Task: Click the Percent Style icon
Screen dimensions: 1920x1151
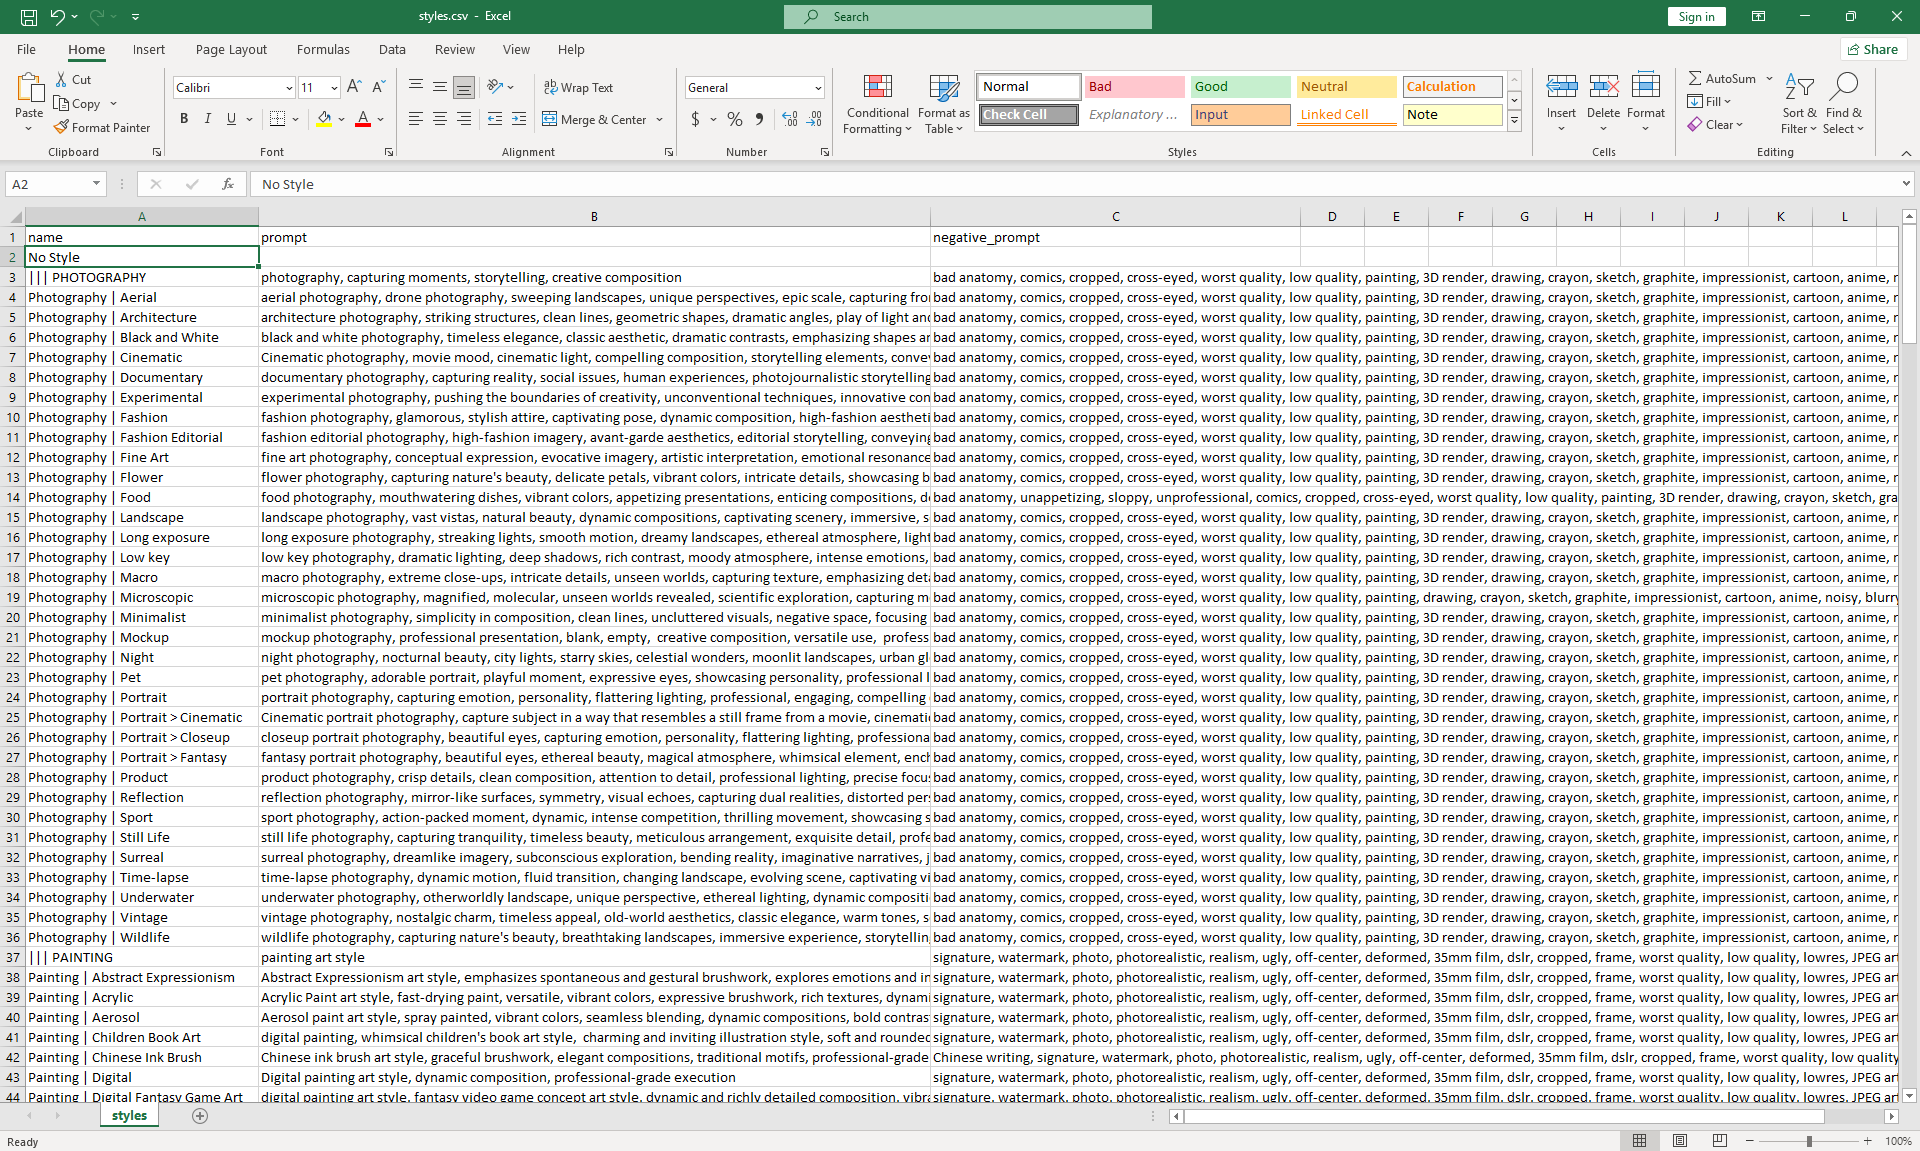Action: click(x=735, y=119)
